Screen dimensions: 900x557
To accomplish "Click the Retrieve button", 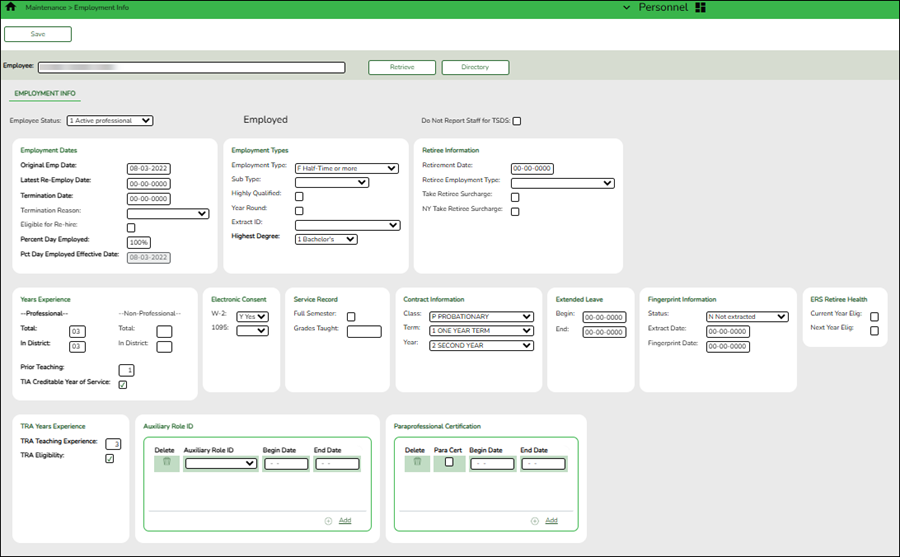I will (x=402, y=67).
